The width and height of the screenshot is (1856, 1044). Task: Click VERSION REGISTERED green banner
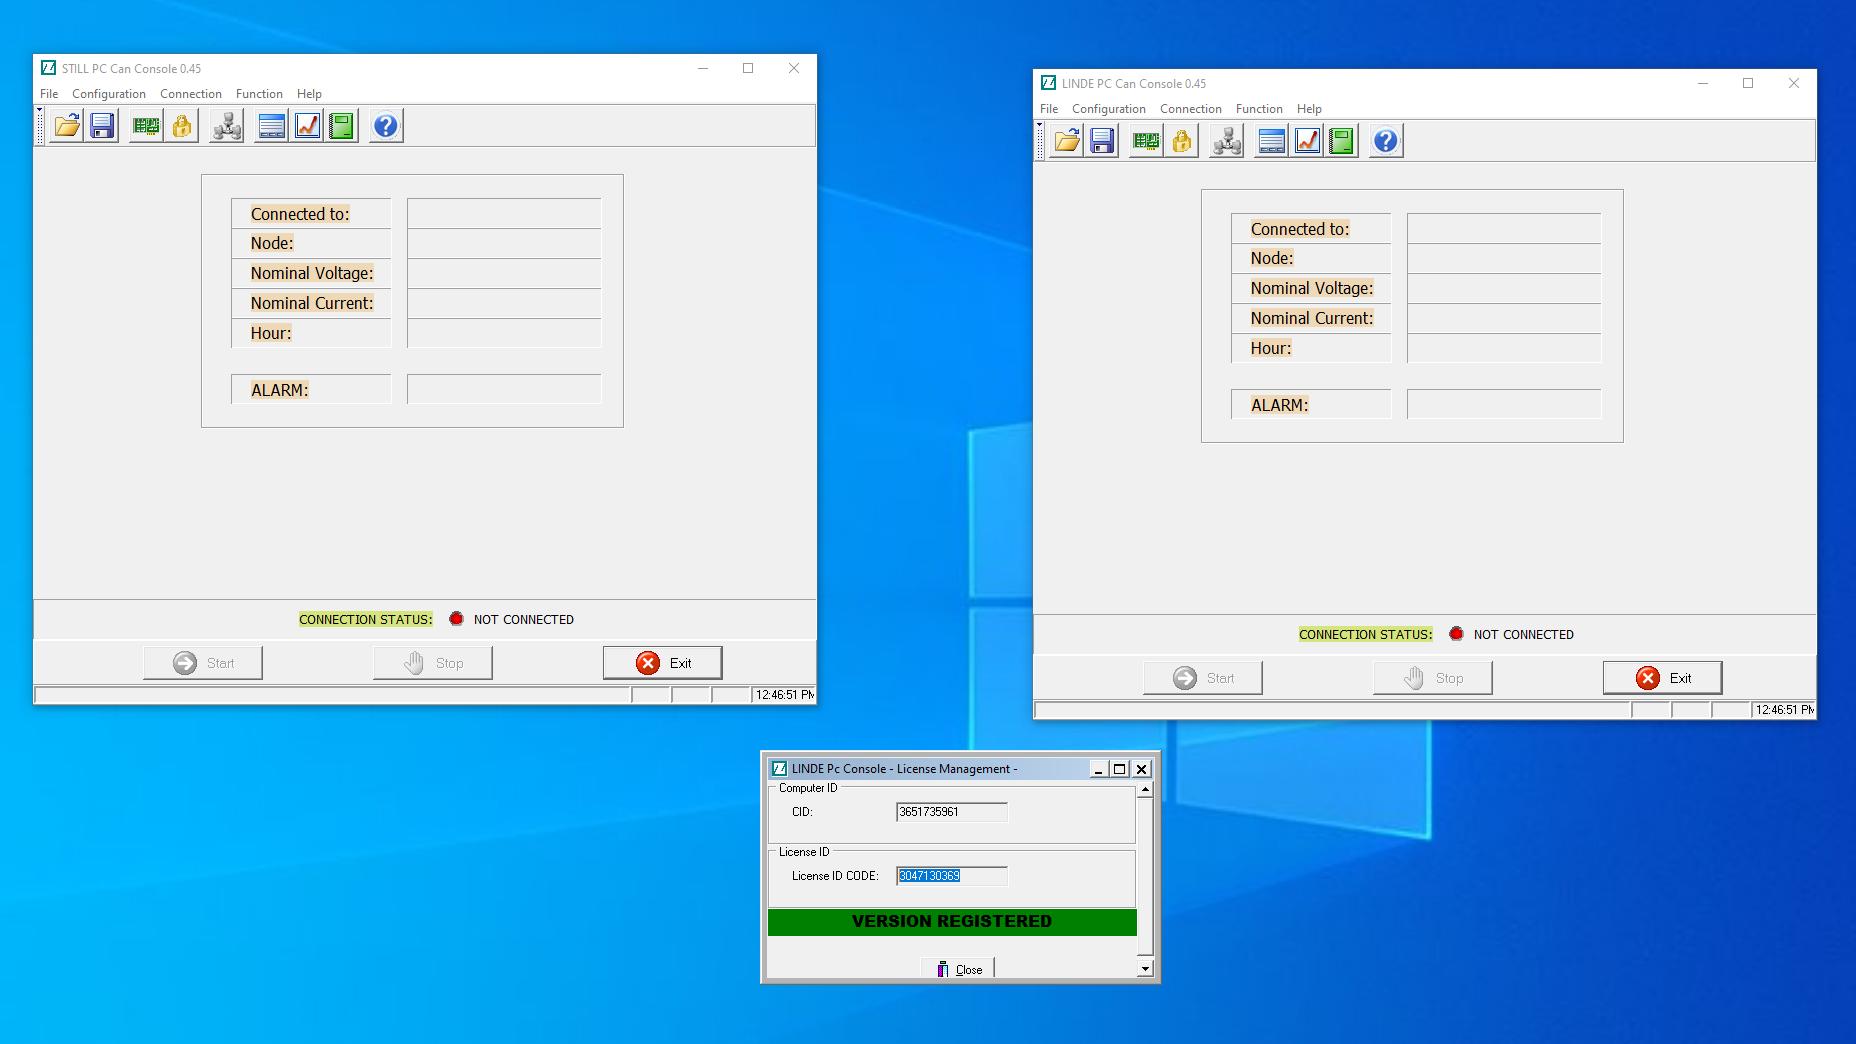click(952, 922)
